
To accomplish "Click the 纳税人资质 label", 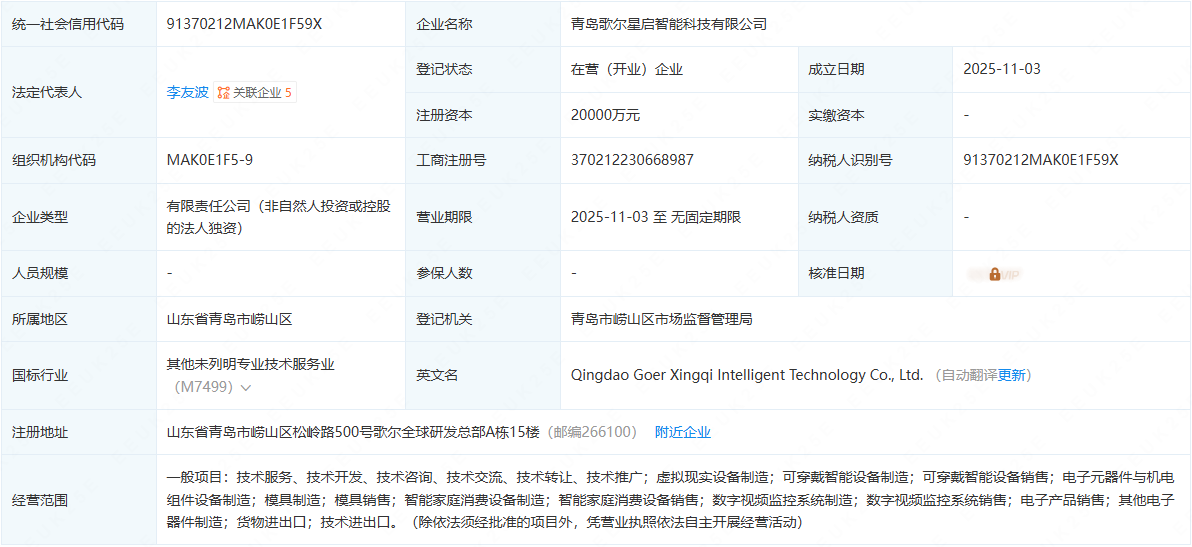I will [843, 217].
